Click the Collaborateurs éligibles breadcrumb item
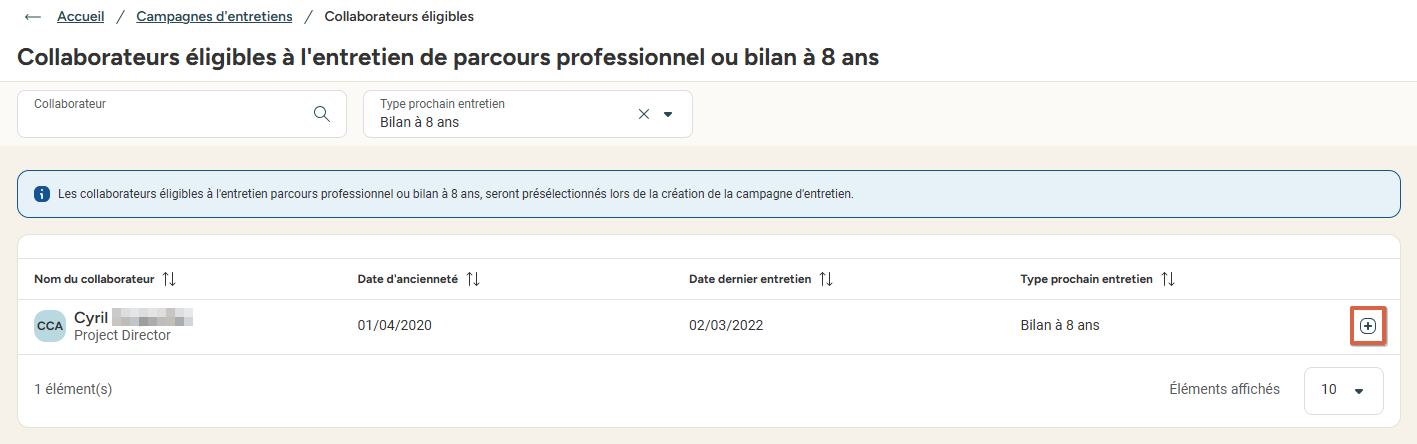Screen dimensions: 1417x444 click(x=399, y=17)
